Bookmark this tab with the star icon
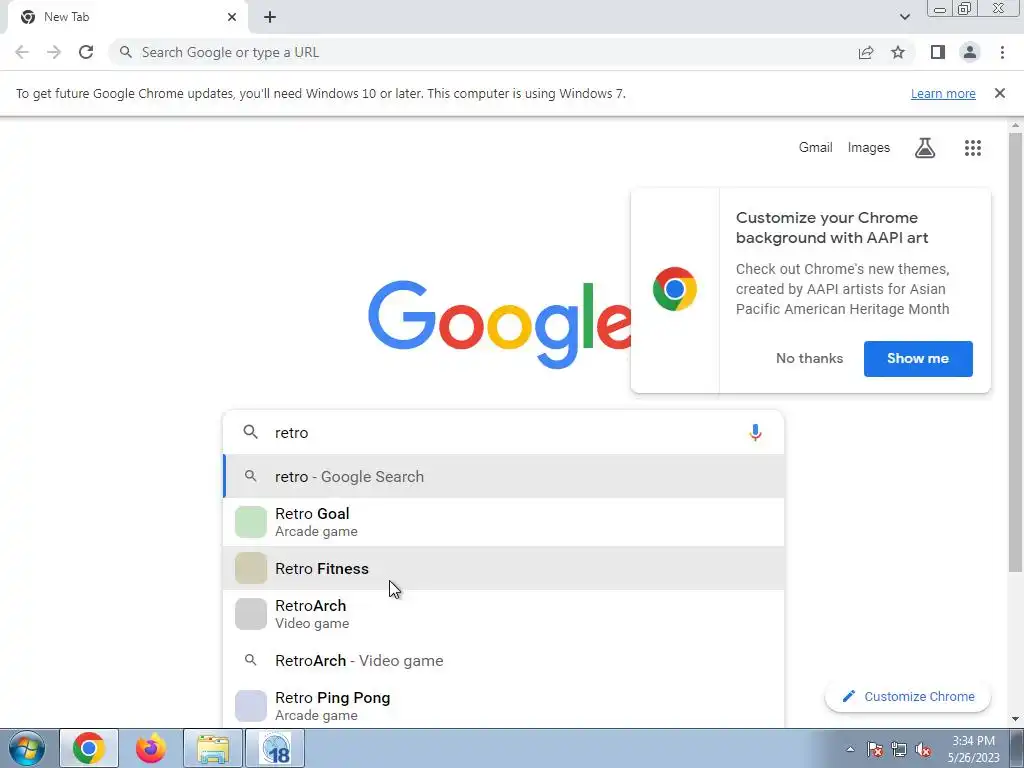The image size is (1024, 768). pos(898,52)
